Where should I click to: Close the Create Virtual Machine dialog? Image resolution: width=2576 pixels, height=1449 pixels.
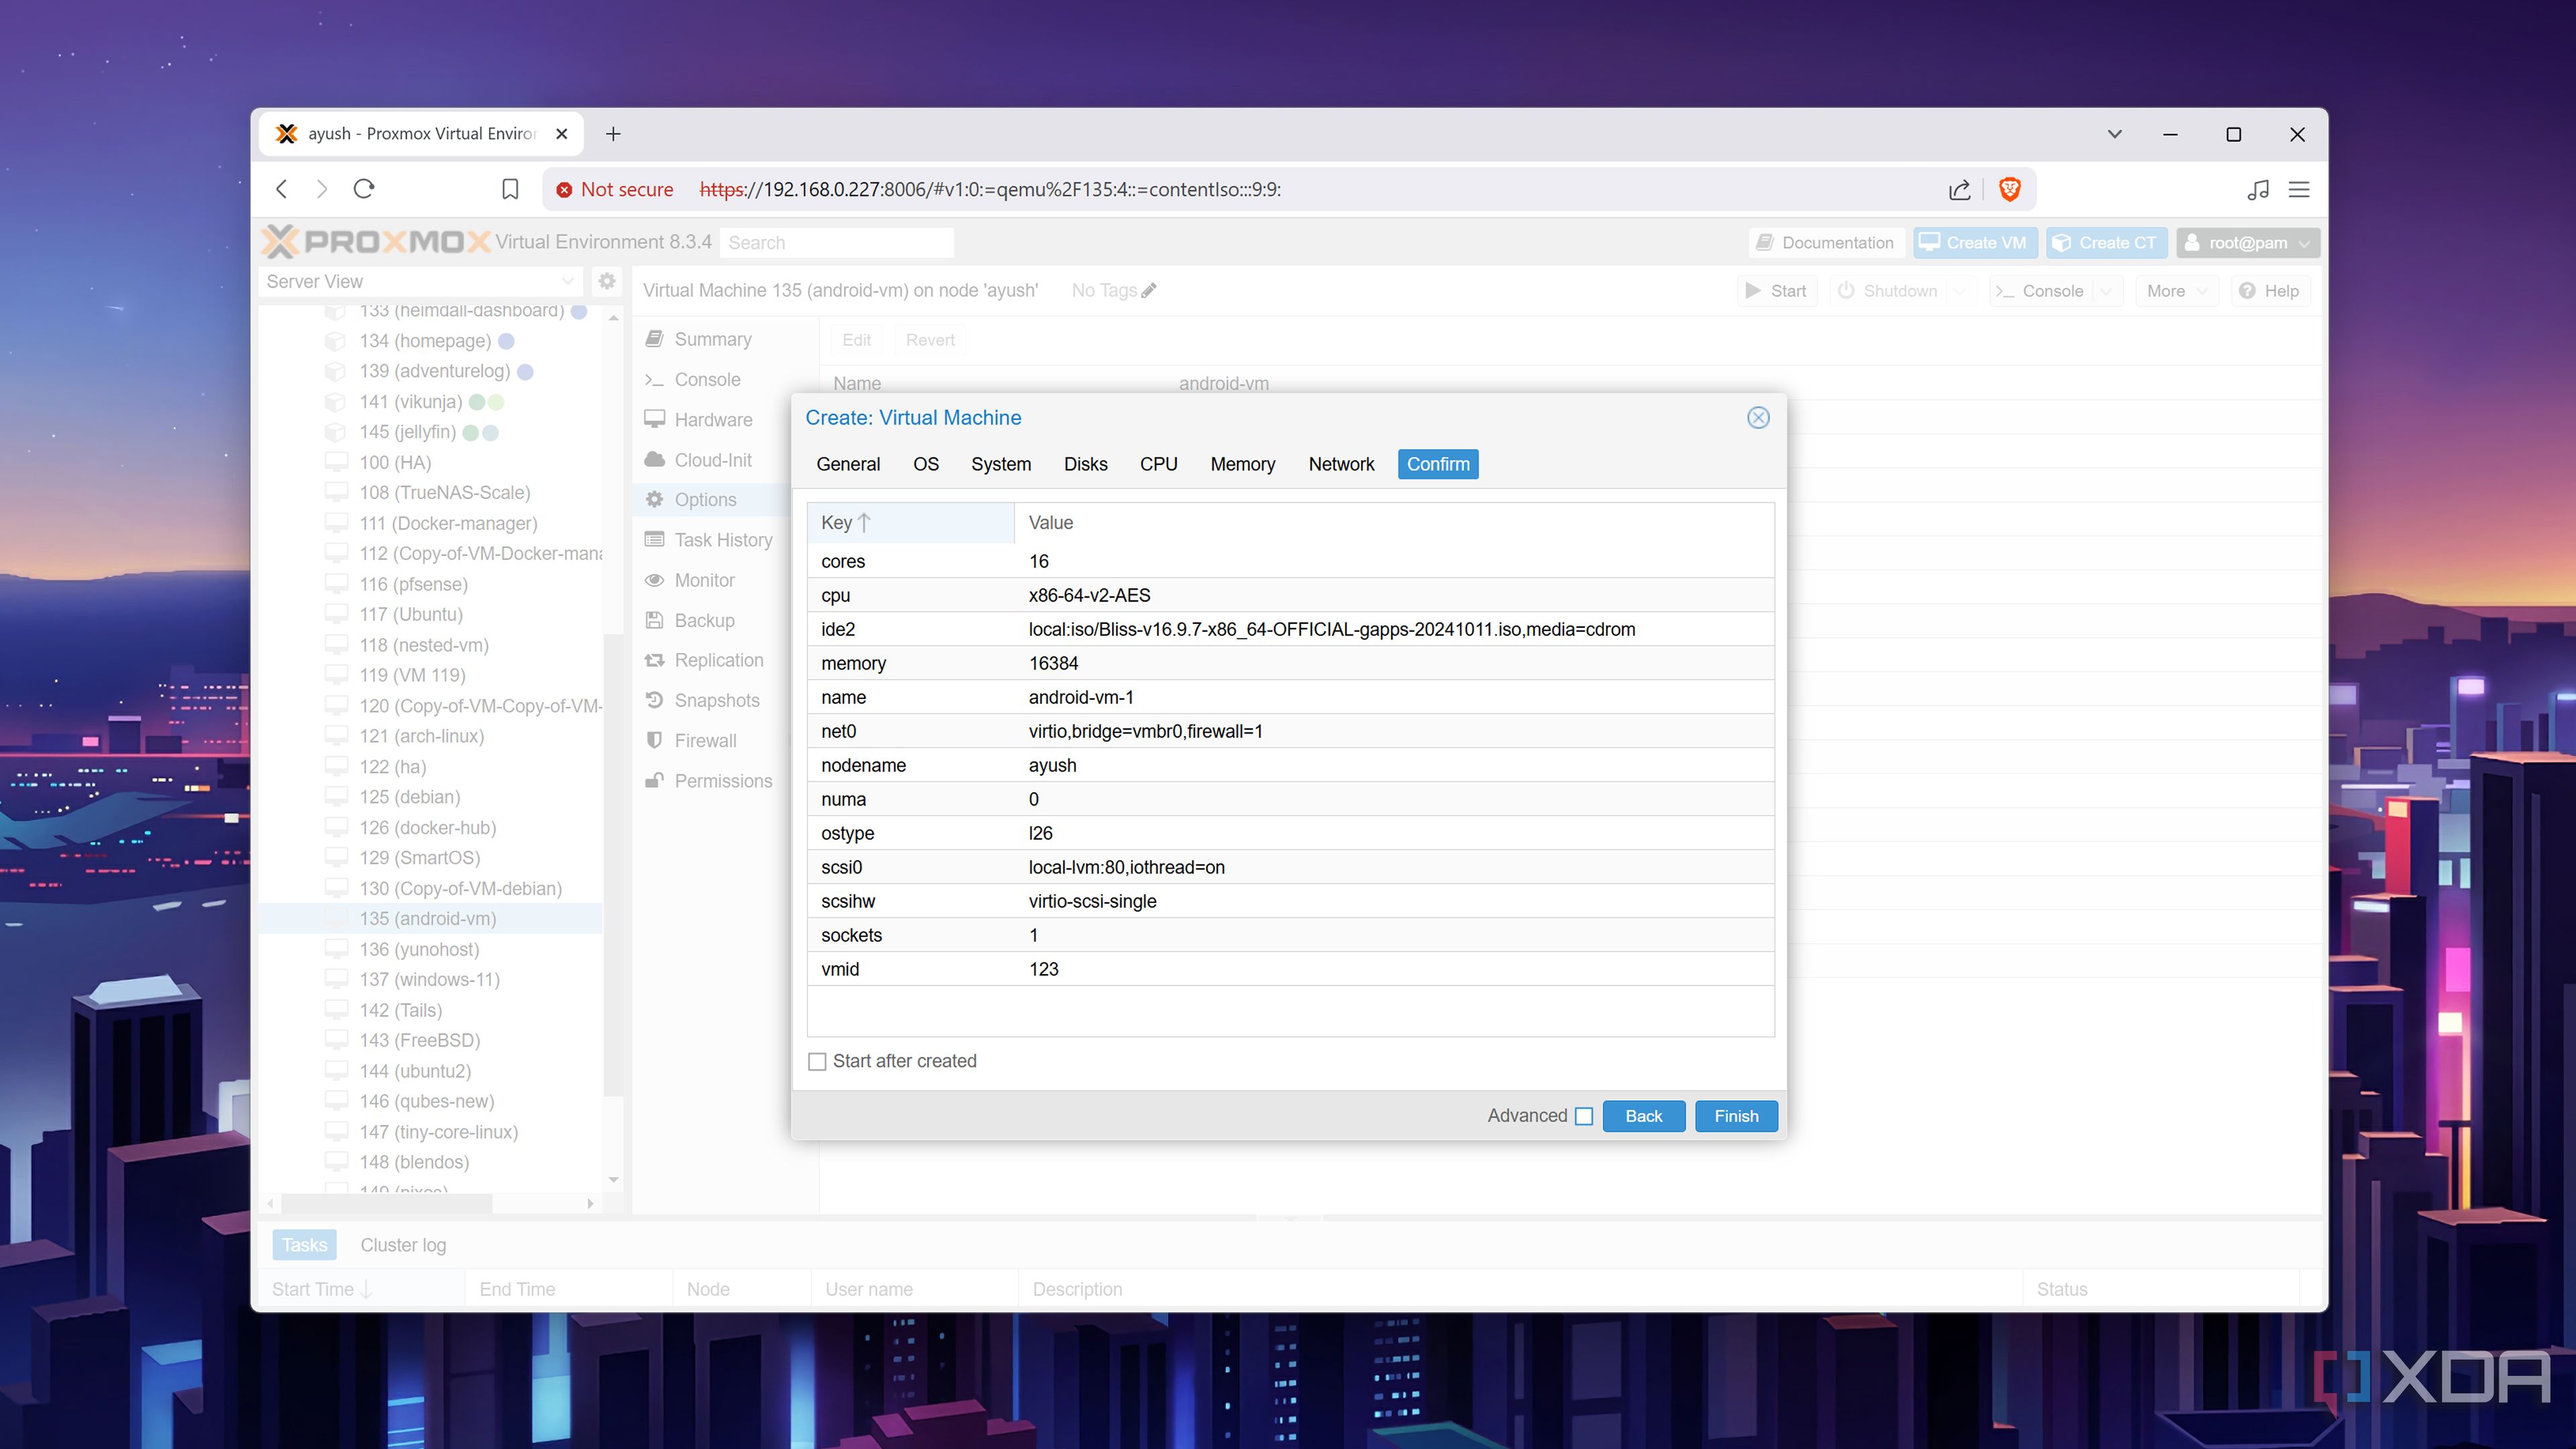[1757, 418]
